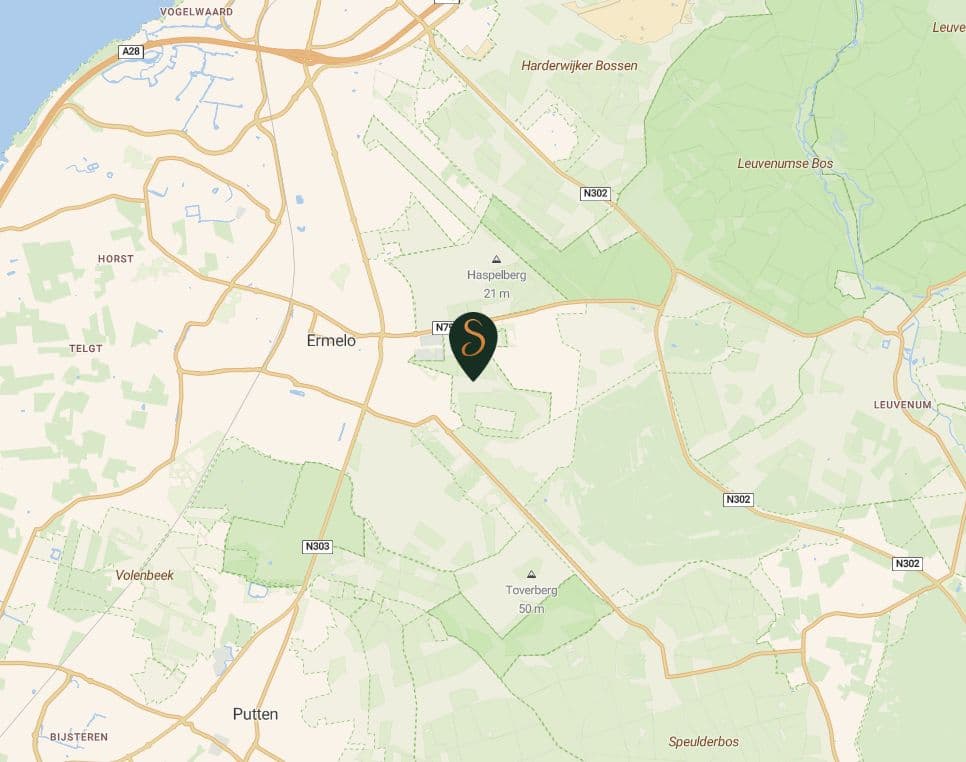Click the N302 badge at far right edge
966x762 pixels.
click(907, 564)
